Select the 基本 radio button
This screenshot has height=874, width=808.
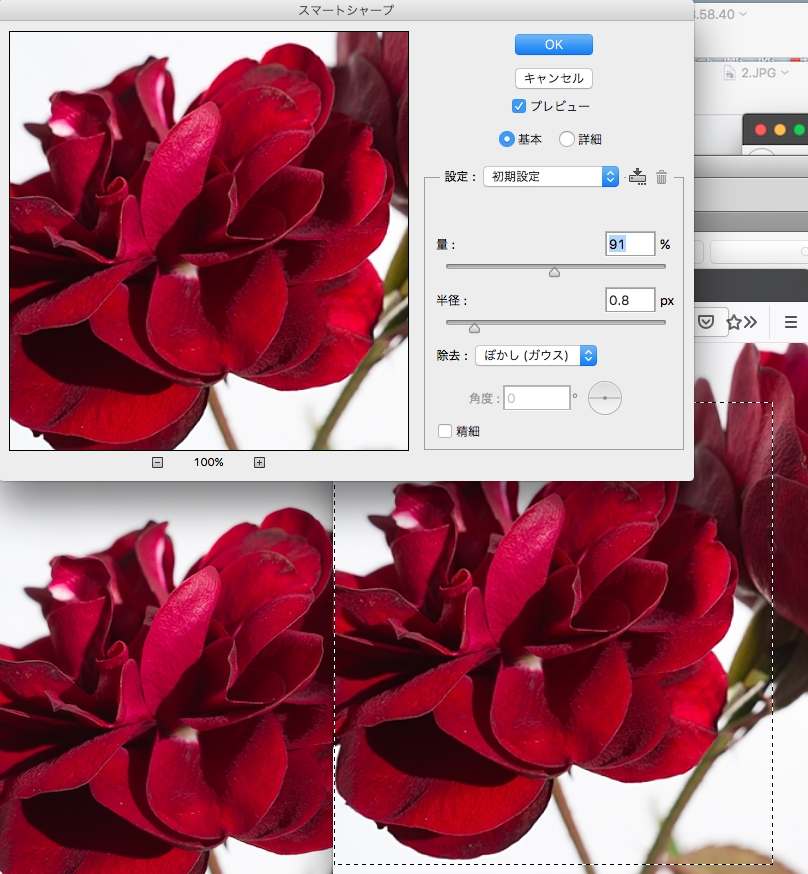tap(506, 139)
